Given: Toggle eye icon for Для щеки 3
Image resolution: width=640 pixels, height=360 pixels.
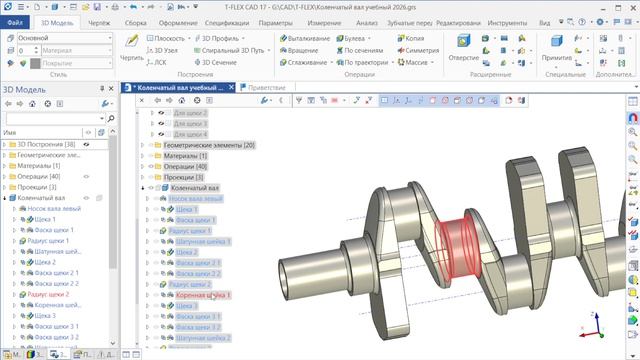Looking at the screenshot, I should pos(161,123).
